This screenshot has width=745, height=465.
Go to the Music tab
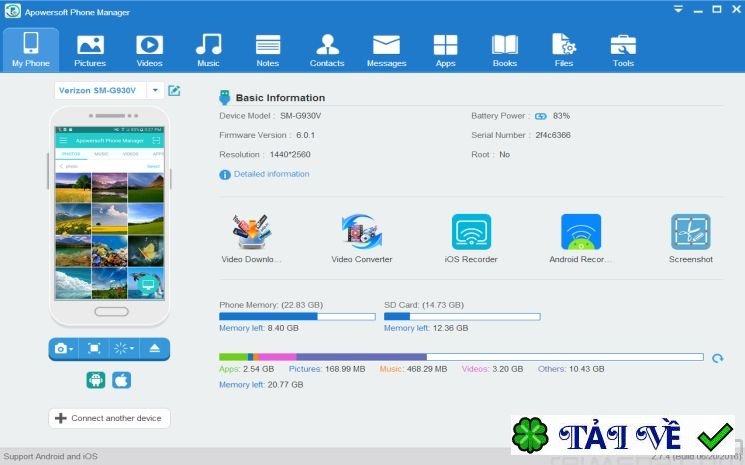209,50
